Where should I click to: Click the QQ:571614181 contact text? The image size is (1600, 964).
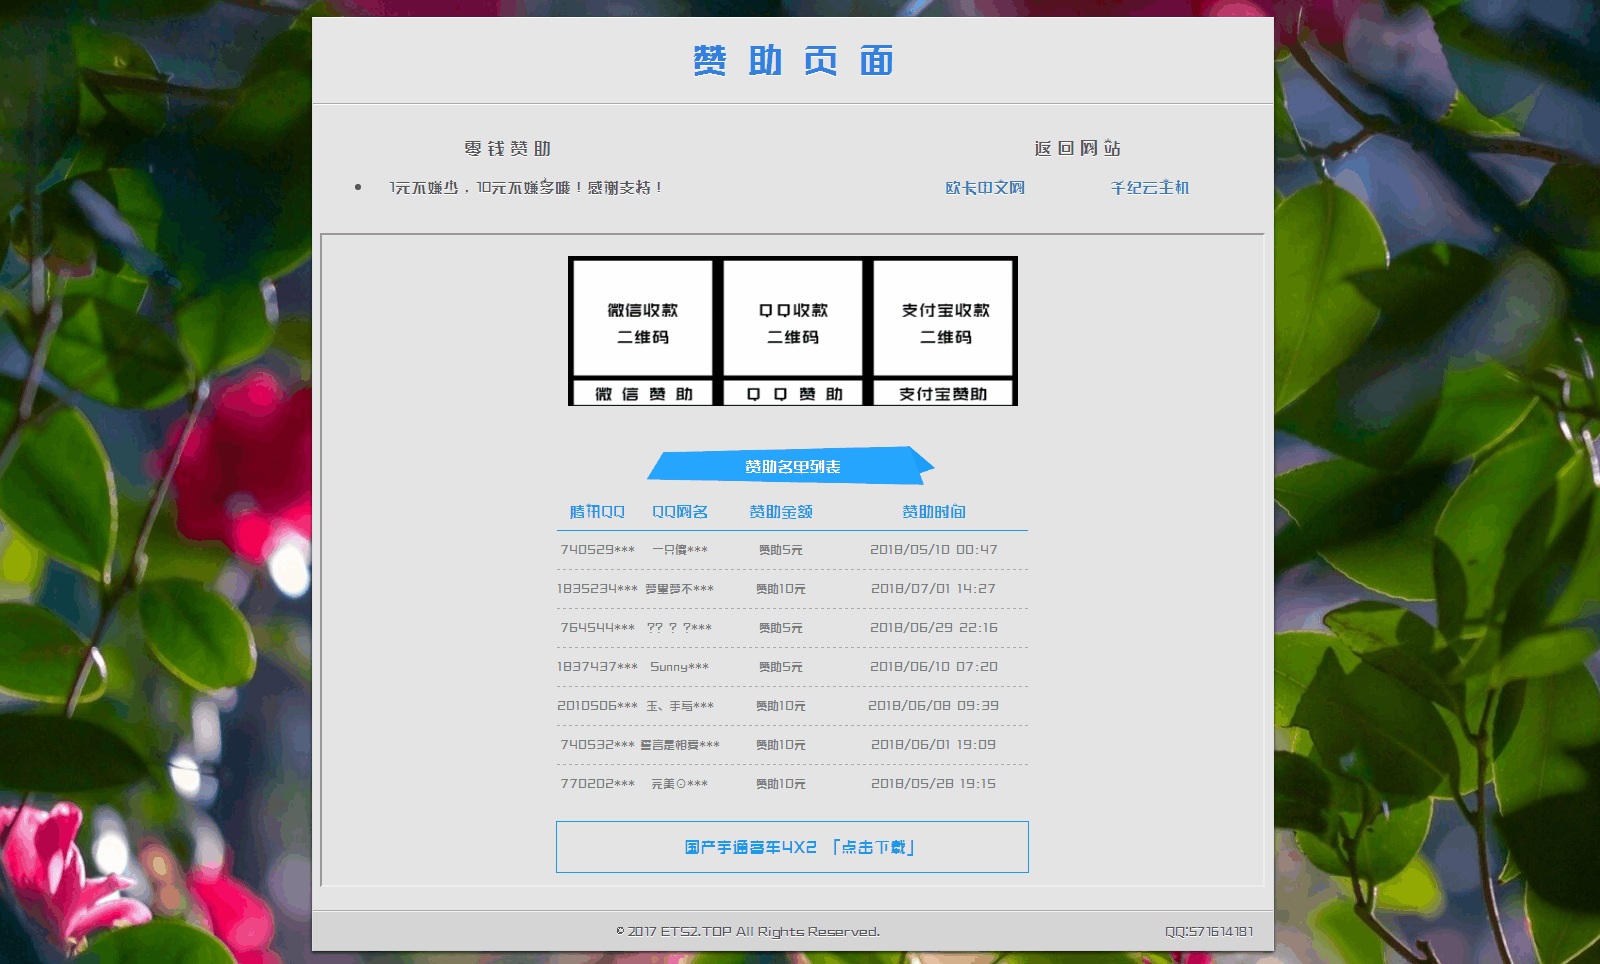(x=1209, y=931)
